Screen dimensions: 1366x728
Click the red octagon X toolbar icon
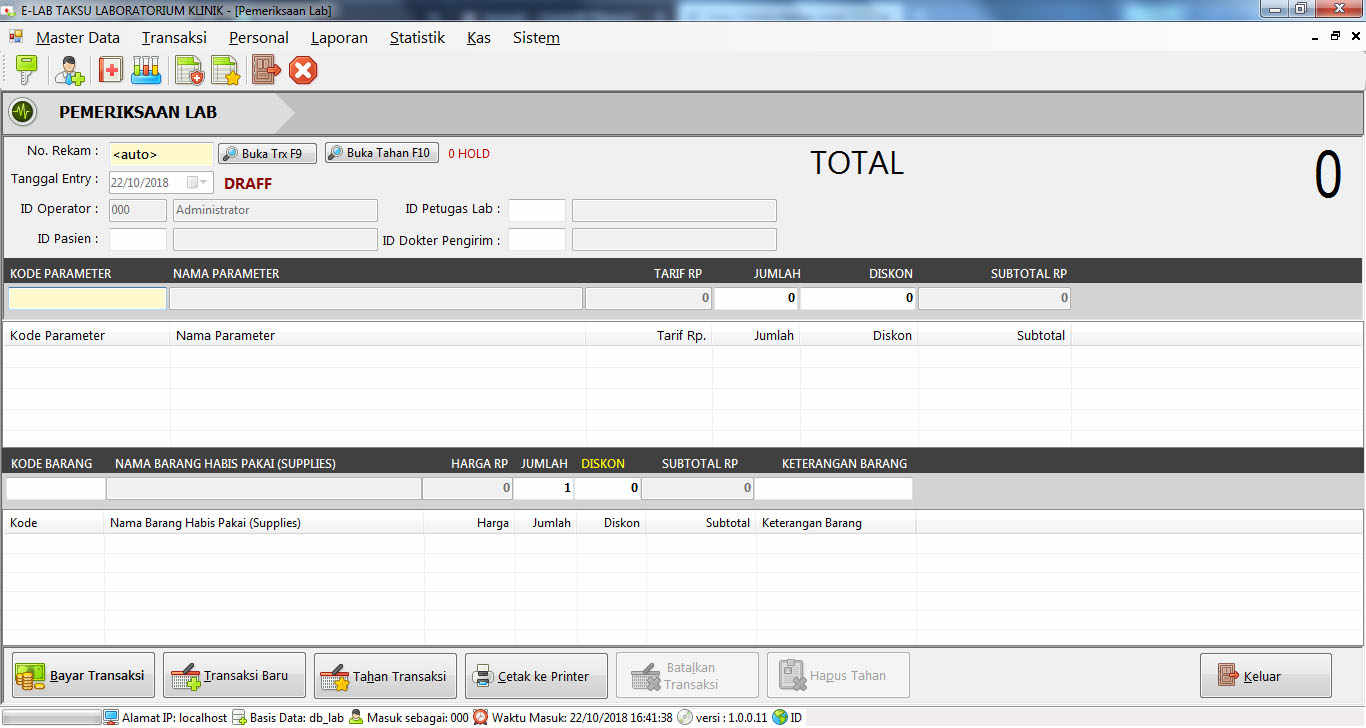coord(303,70)
